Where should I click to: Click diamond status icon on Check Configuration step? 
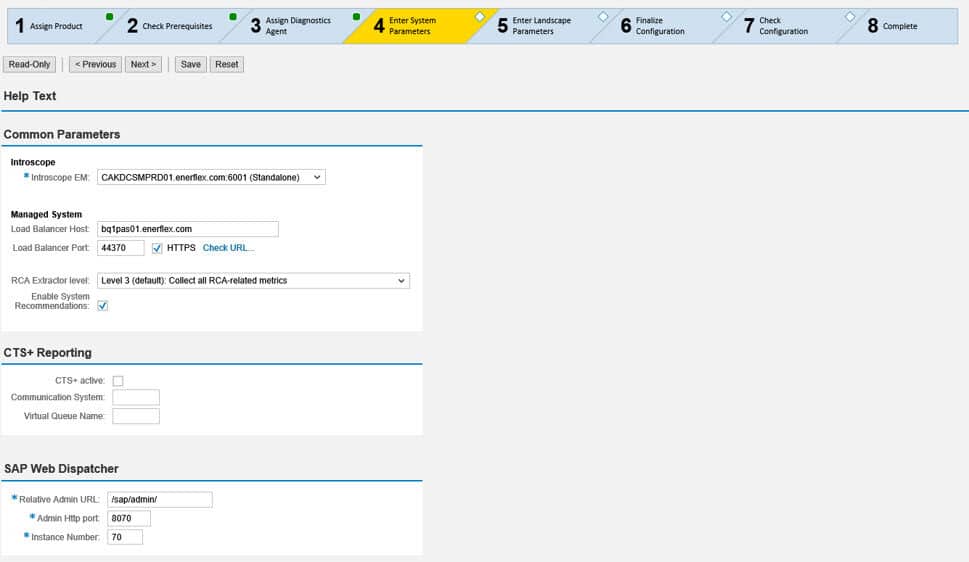click(x=850, y=17)
